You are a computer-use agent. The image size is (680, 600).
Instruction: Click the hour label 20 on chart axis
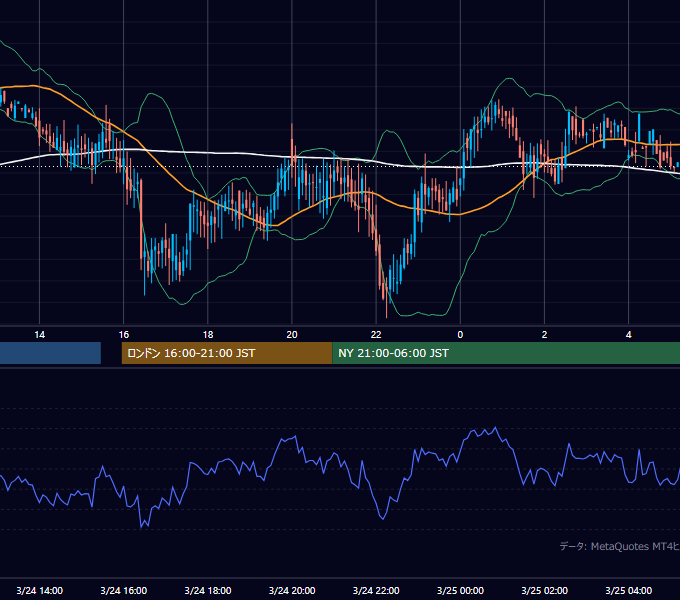292,335
